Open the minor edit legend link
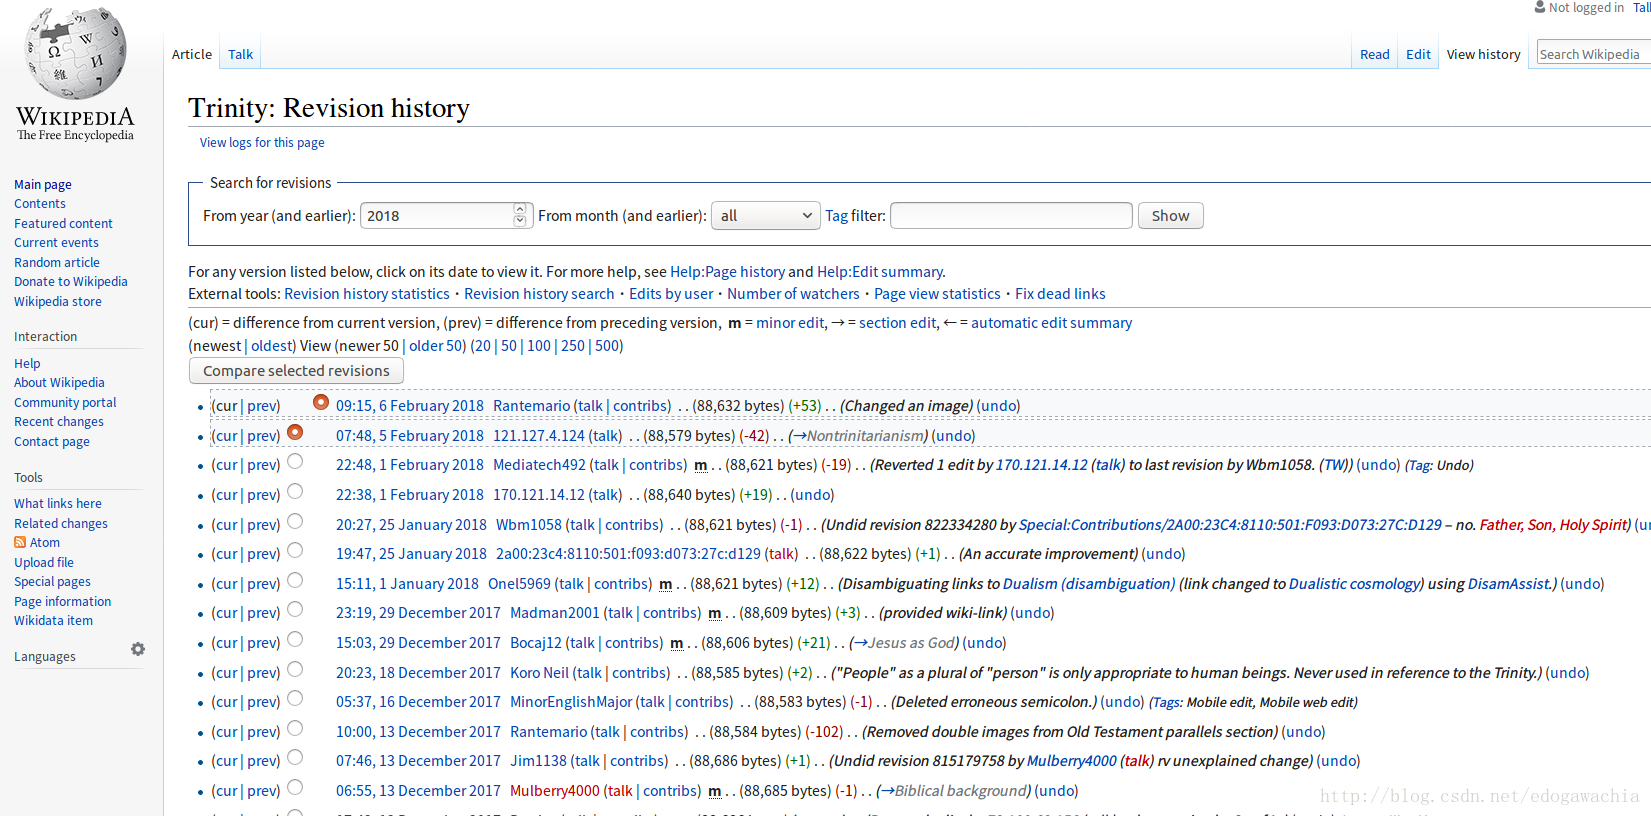Viewport: 1651px width, 816px height. click(790, 323)
